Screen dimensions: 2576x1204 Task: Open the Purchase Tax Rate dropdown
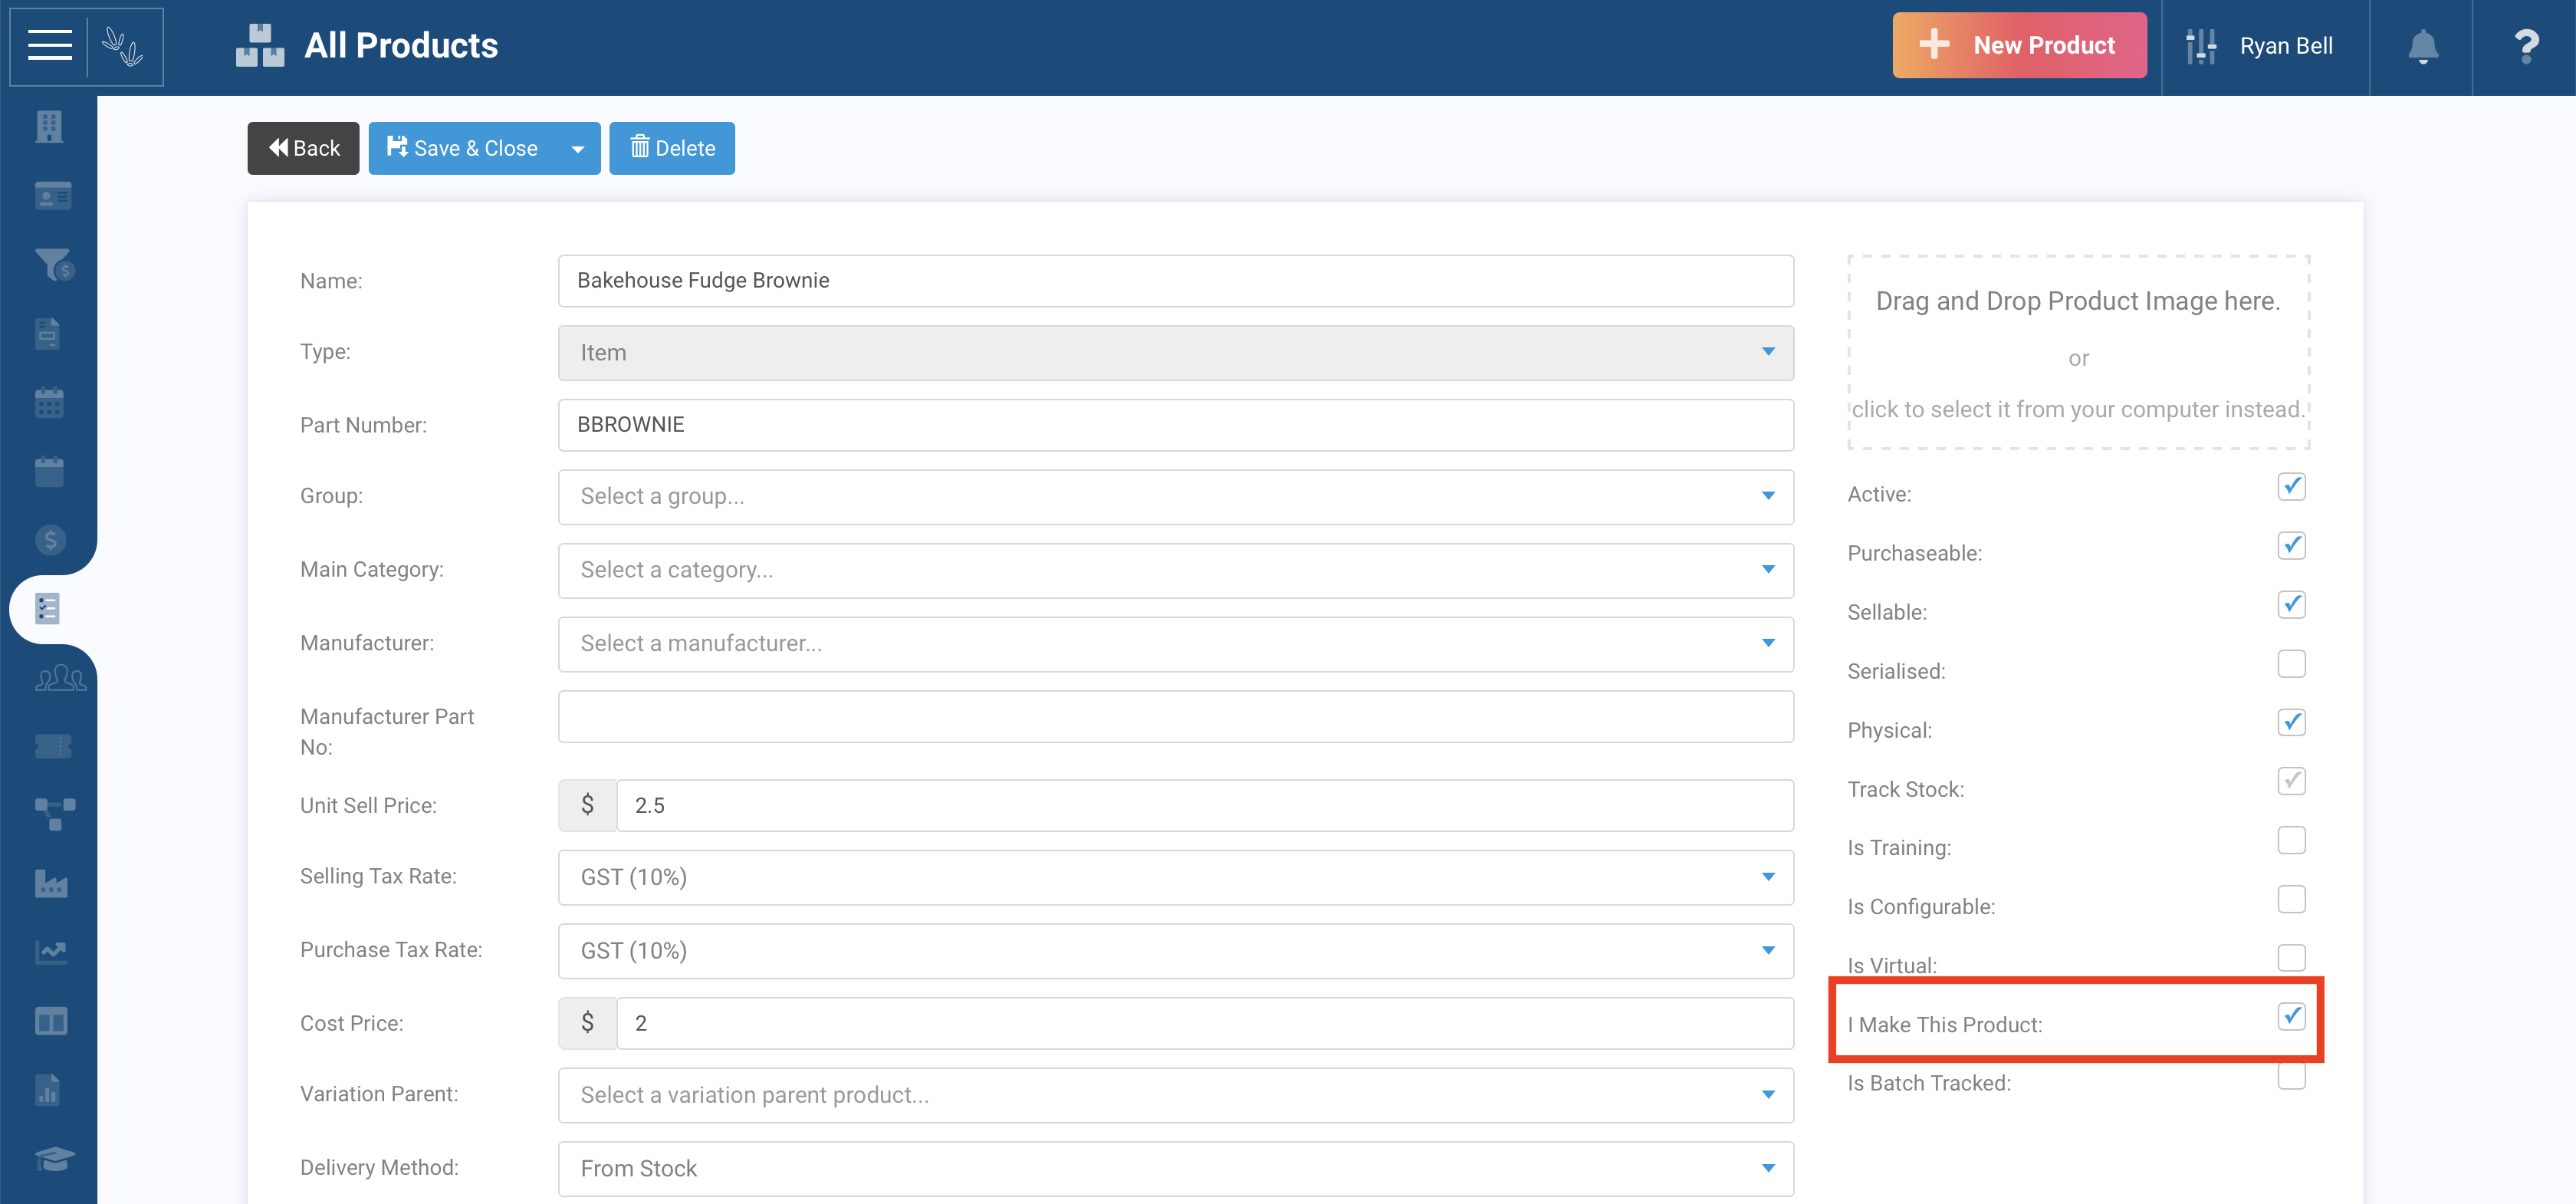[x=1175, y=951]
